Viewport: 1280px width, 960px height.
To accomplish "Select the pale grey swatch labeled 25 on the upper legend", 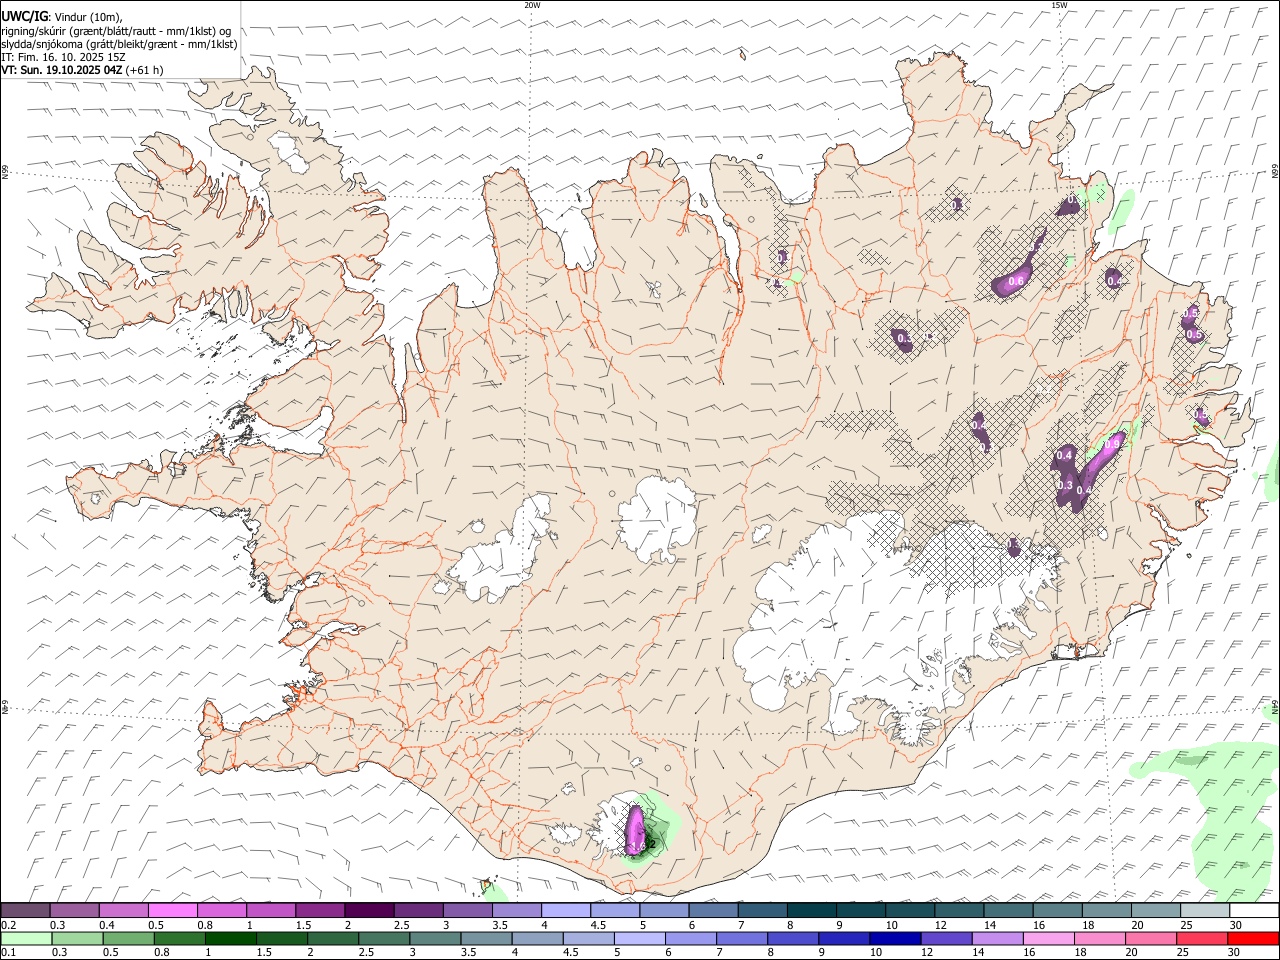I will click(1205, 910).
